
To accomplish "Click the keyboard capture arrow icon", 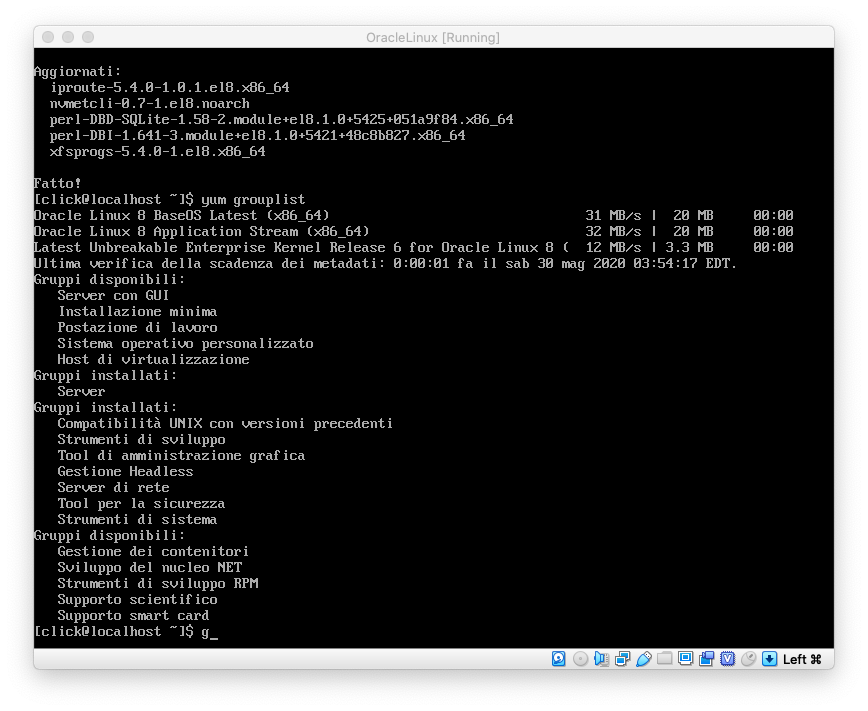I will pyautogui.click(x=769, y=658).
